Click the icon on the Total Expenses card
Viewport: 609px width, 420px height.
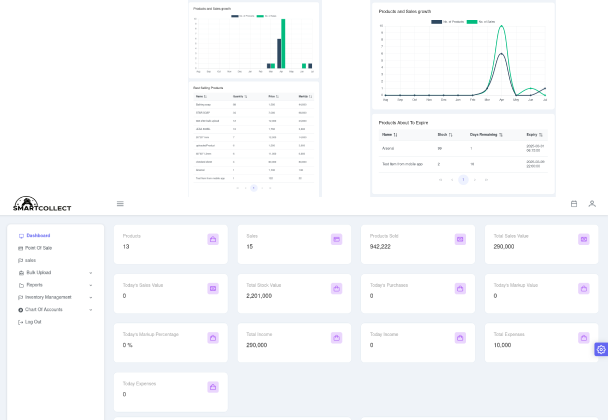pos(584,338)
